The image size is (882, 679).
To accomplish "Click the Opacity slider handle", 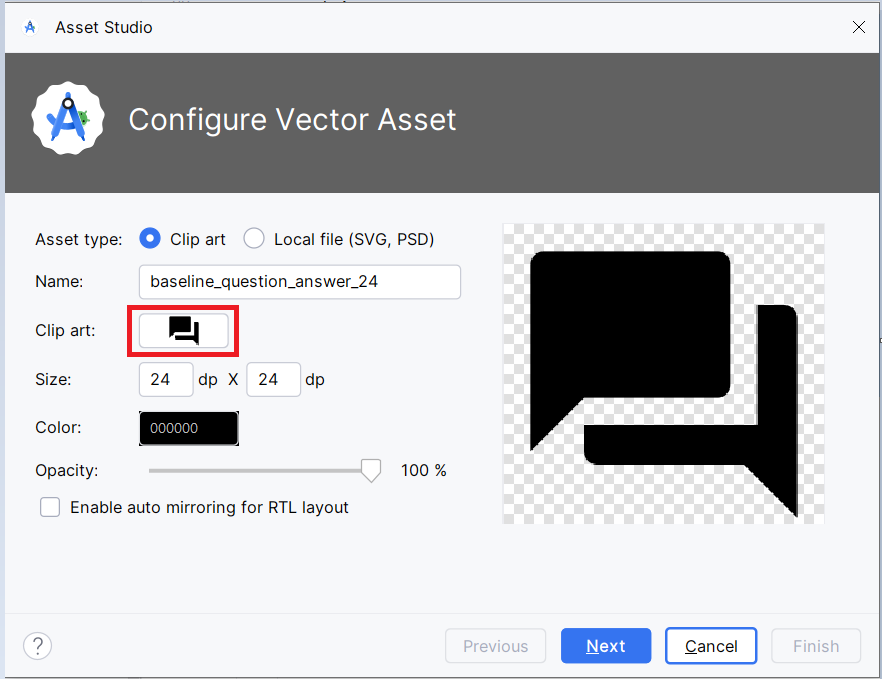I will click(371, 470).
